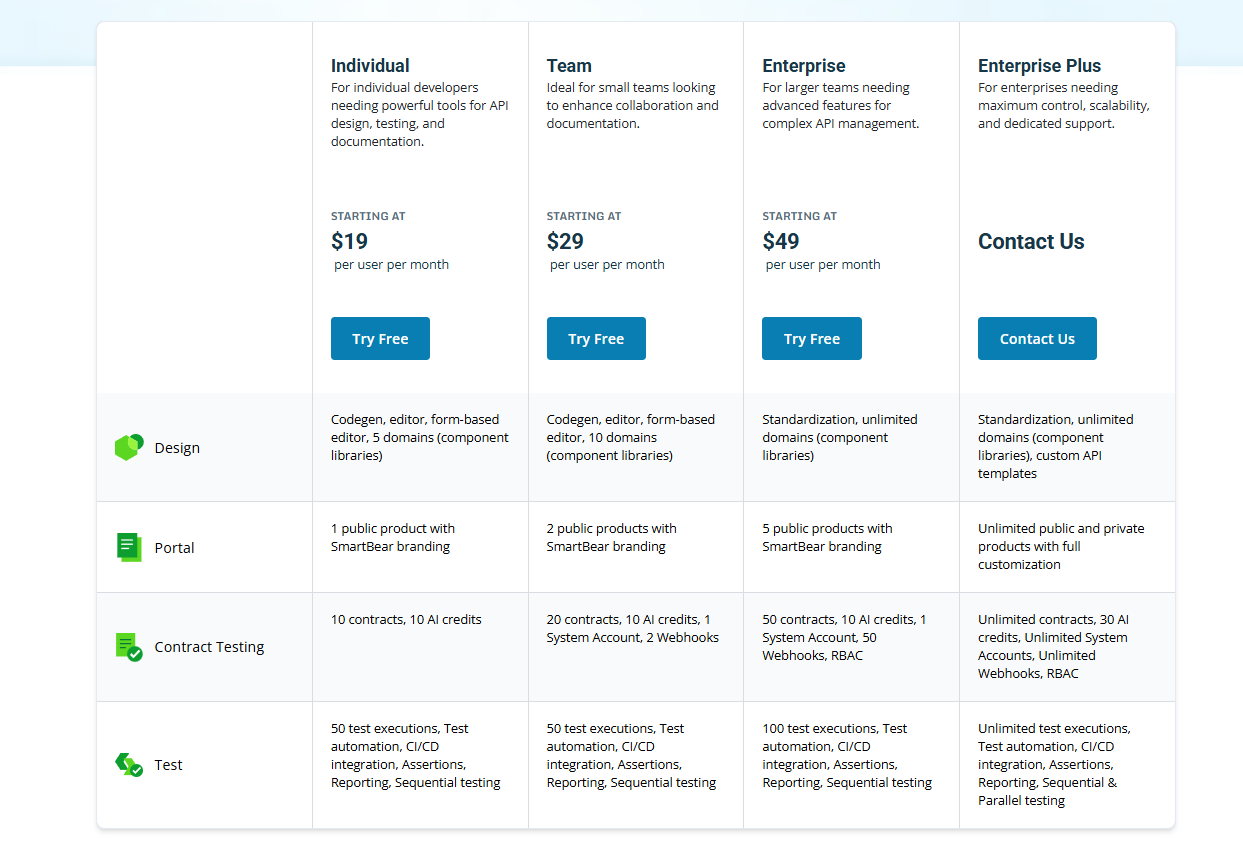Click the Test row label
This screenshot has width=1243, height=851.
point(168,765)
